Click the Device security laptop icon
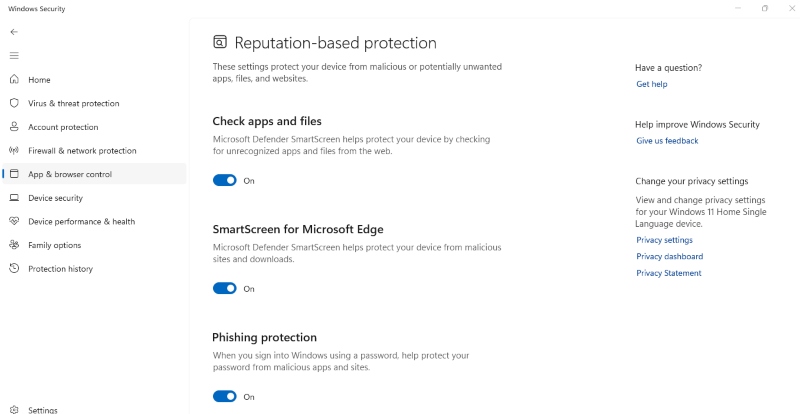This screenshot has width=800, height=414. pos(14,198)
